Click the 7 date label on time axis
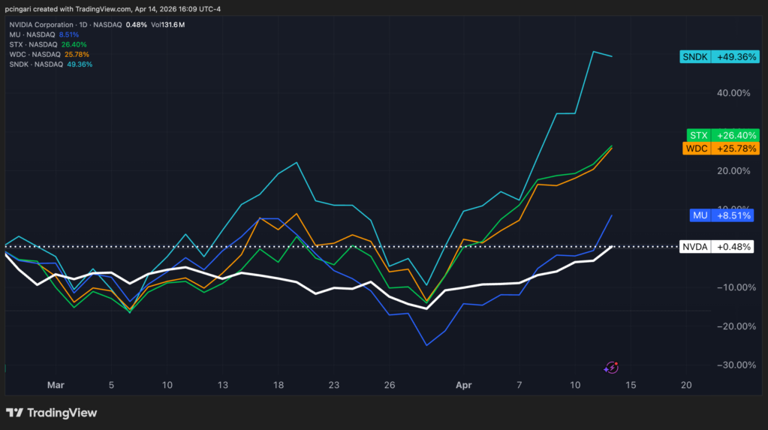Screen dimensions: 768x430 [x=519, y=385]
